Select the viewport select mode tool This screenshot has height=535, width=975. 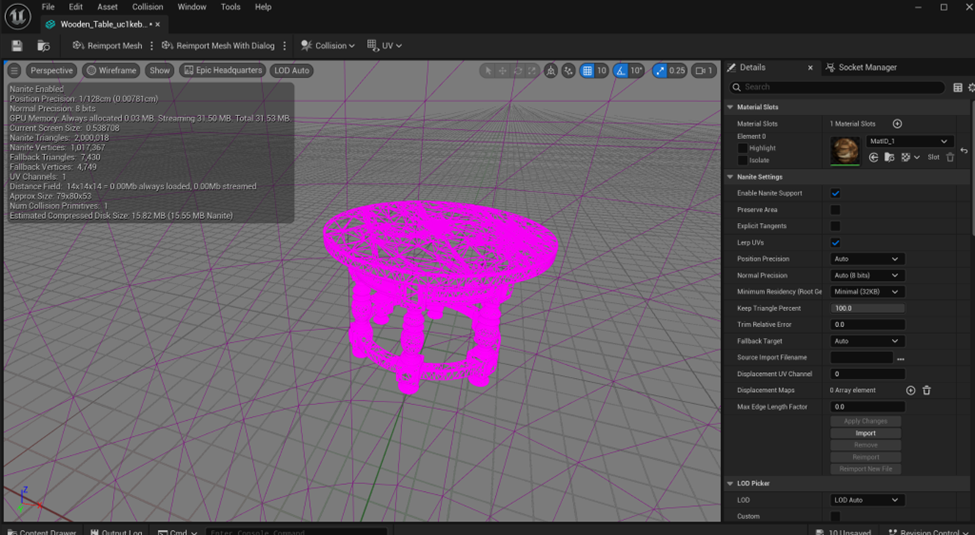click(x=488, y=71)
